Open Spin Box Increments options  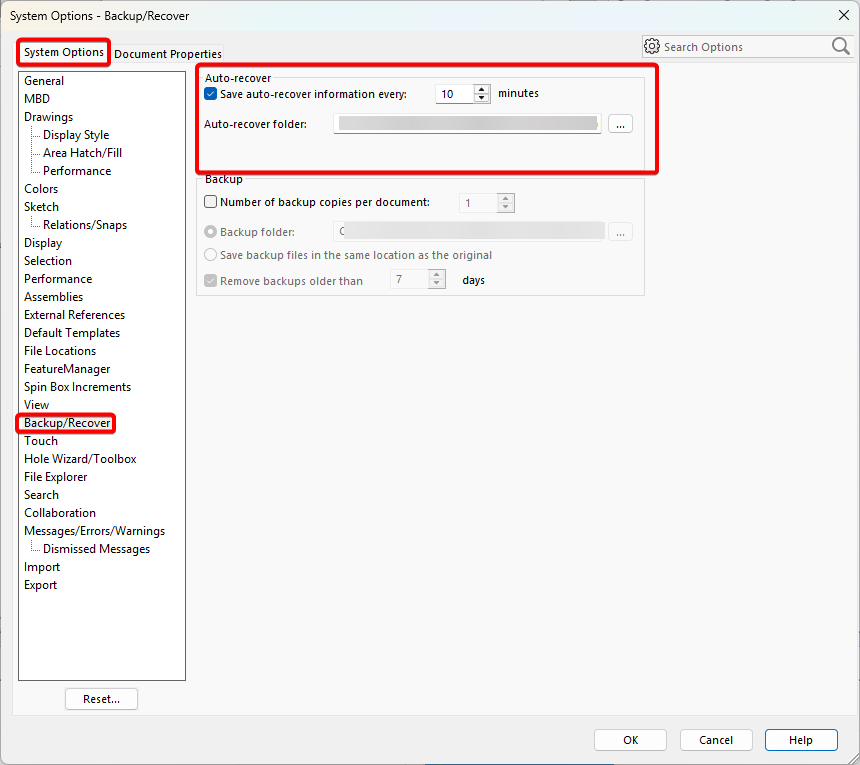click(x=77, y=387)
